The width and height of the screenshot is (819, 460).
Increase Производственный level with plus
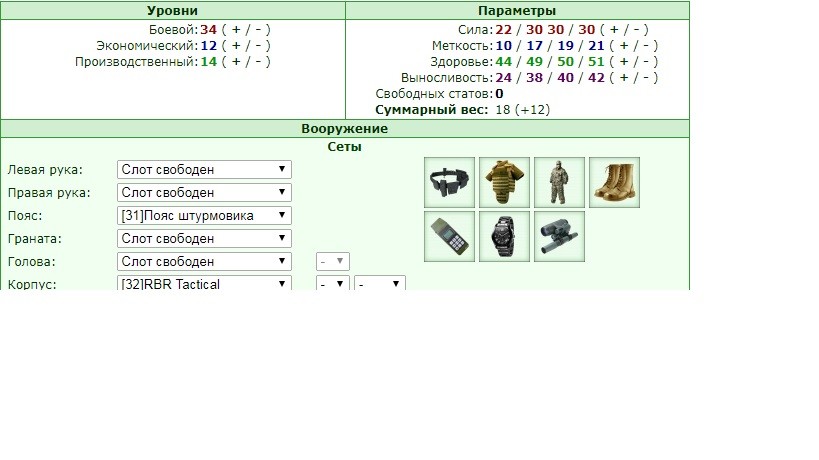236,62
